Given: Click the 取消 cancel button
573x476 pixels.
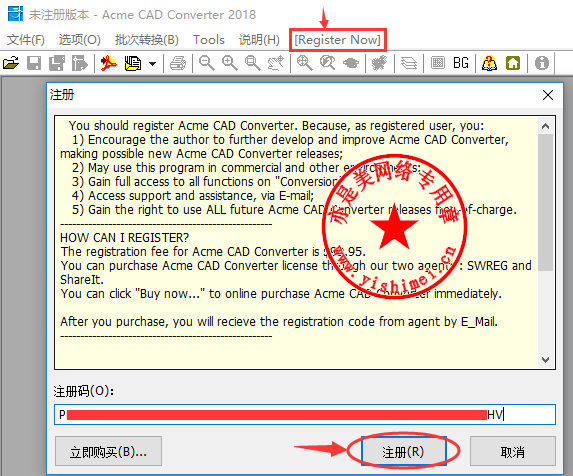Looking at the screenshot, I should tap(513, 451).
